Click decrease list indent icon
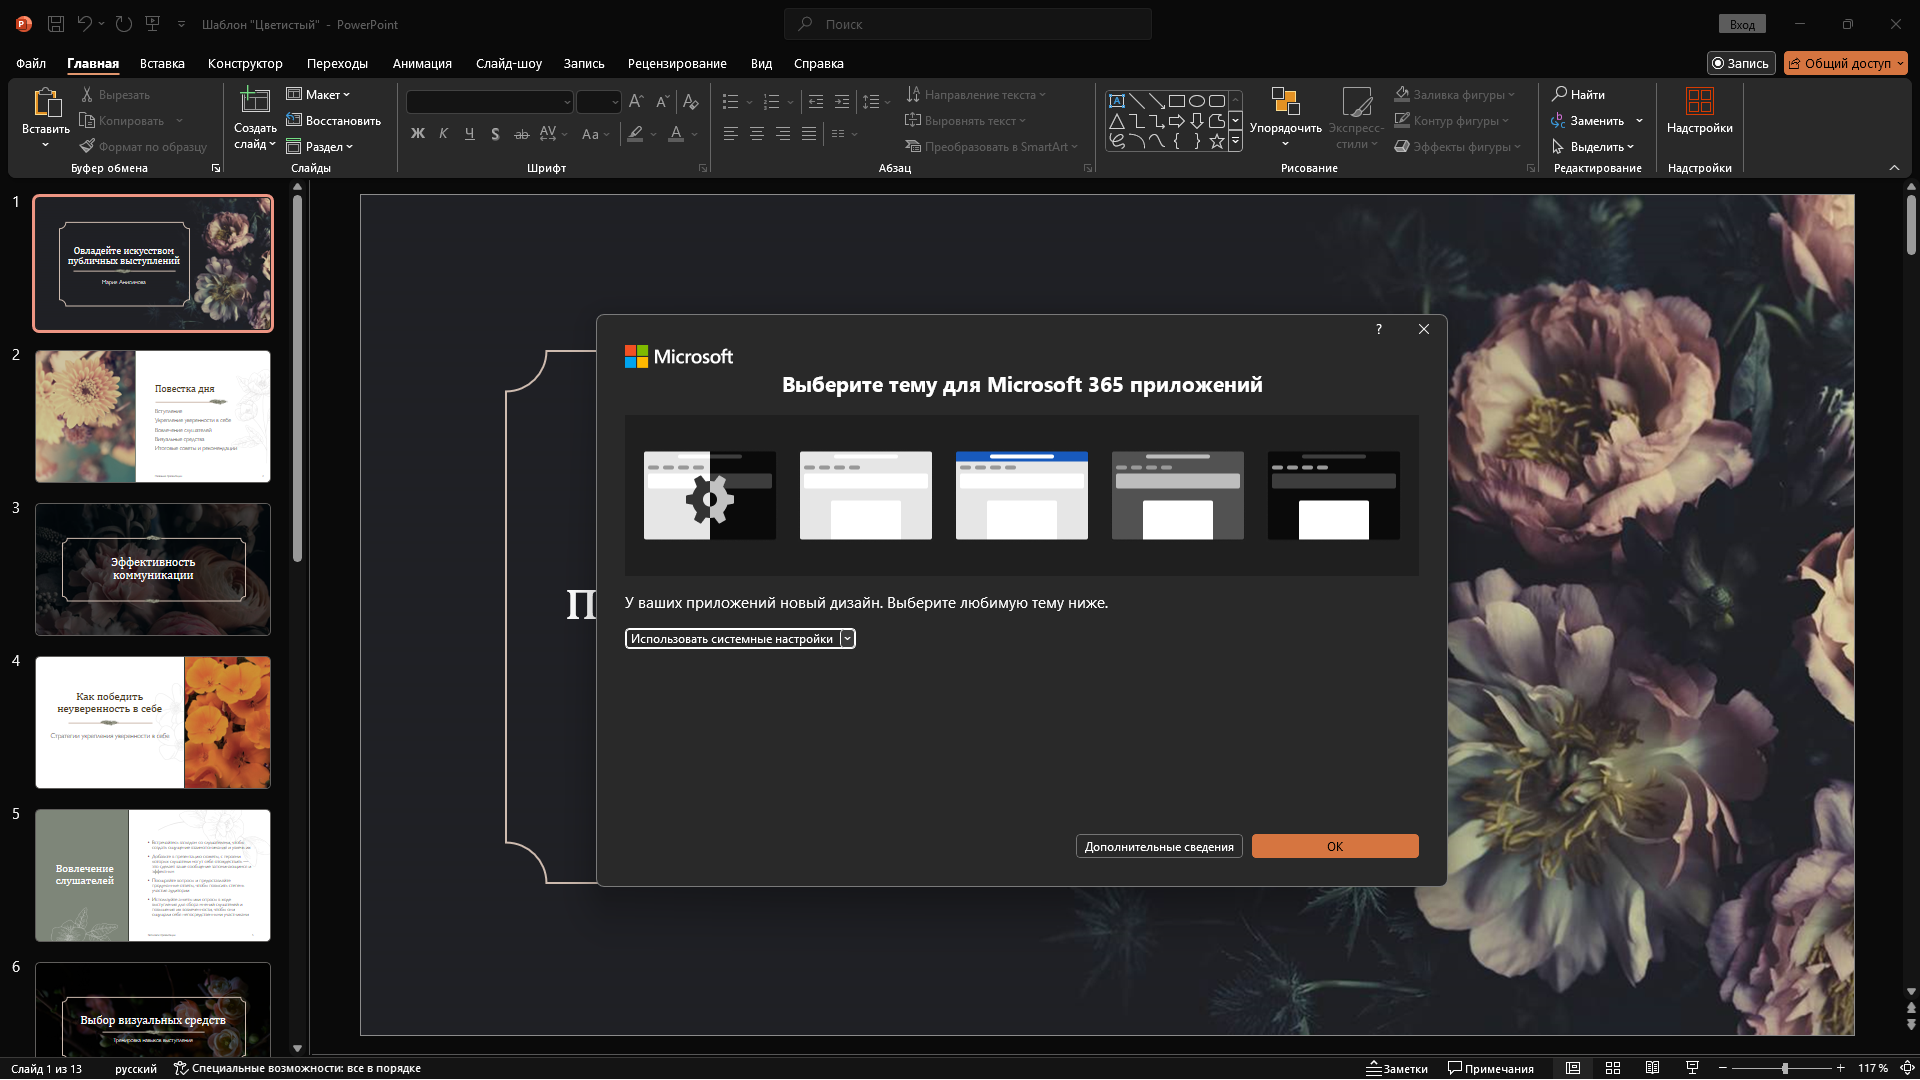The height and width of the screenshot is (1080, 1920). [x=816, y=102]
